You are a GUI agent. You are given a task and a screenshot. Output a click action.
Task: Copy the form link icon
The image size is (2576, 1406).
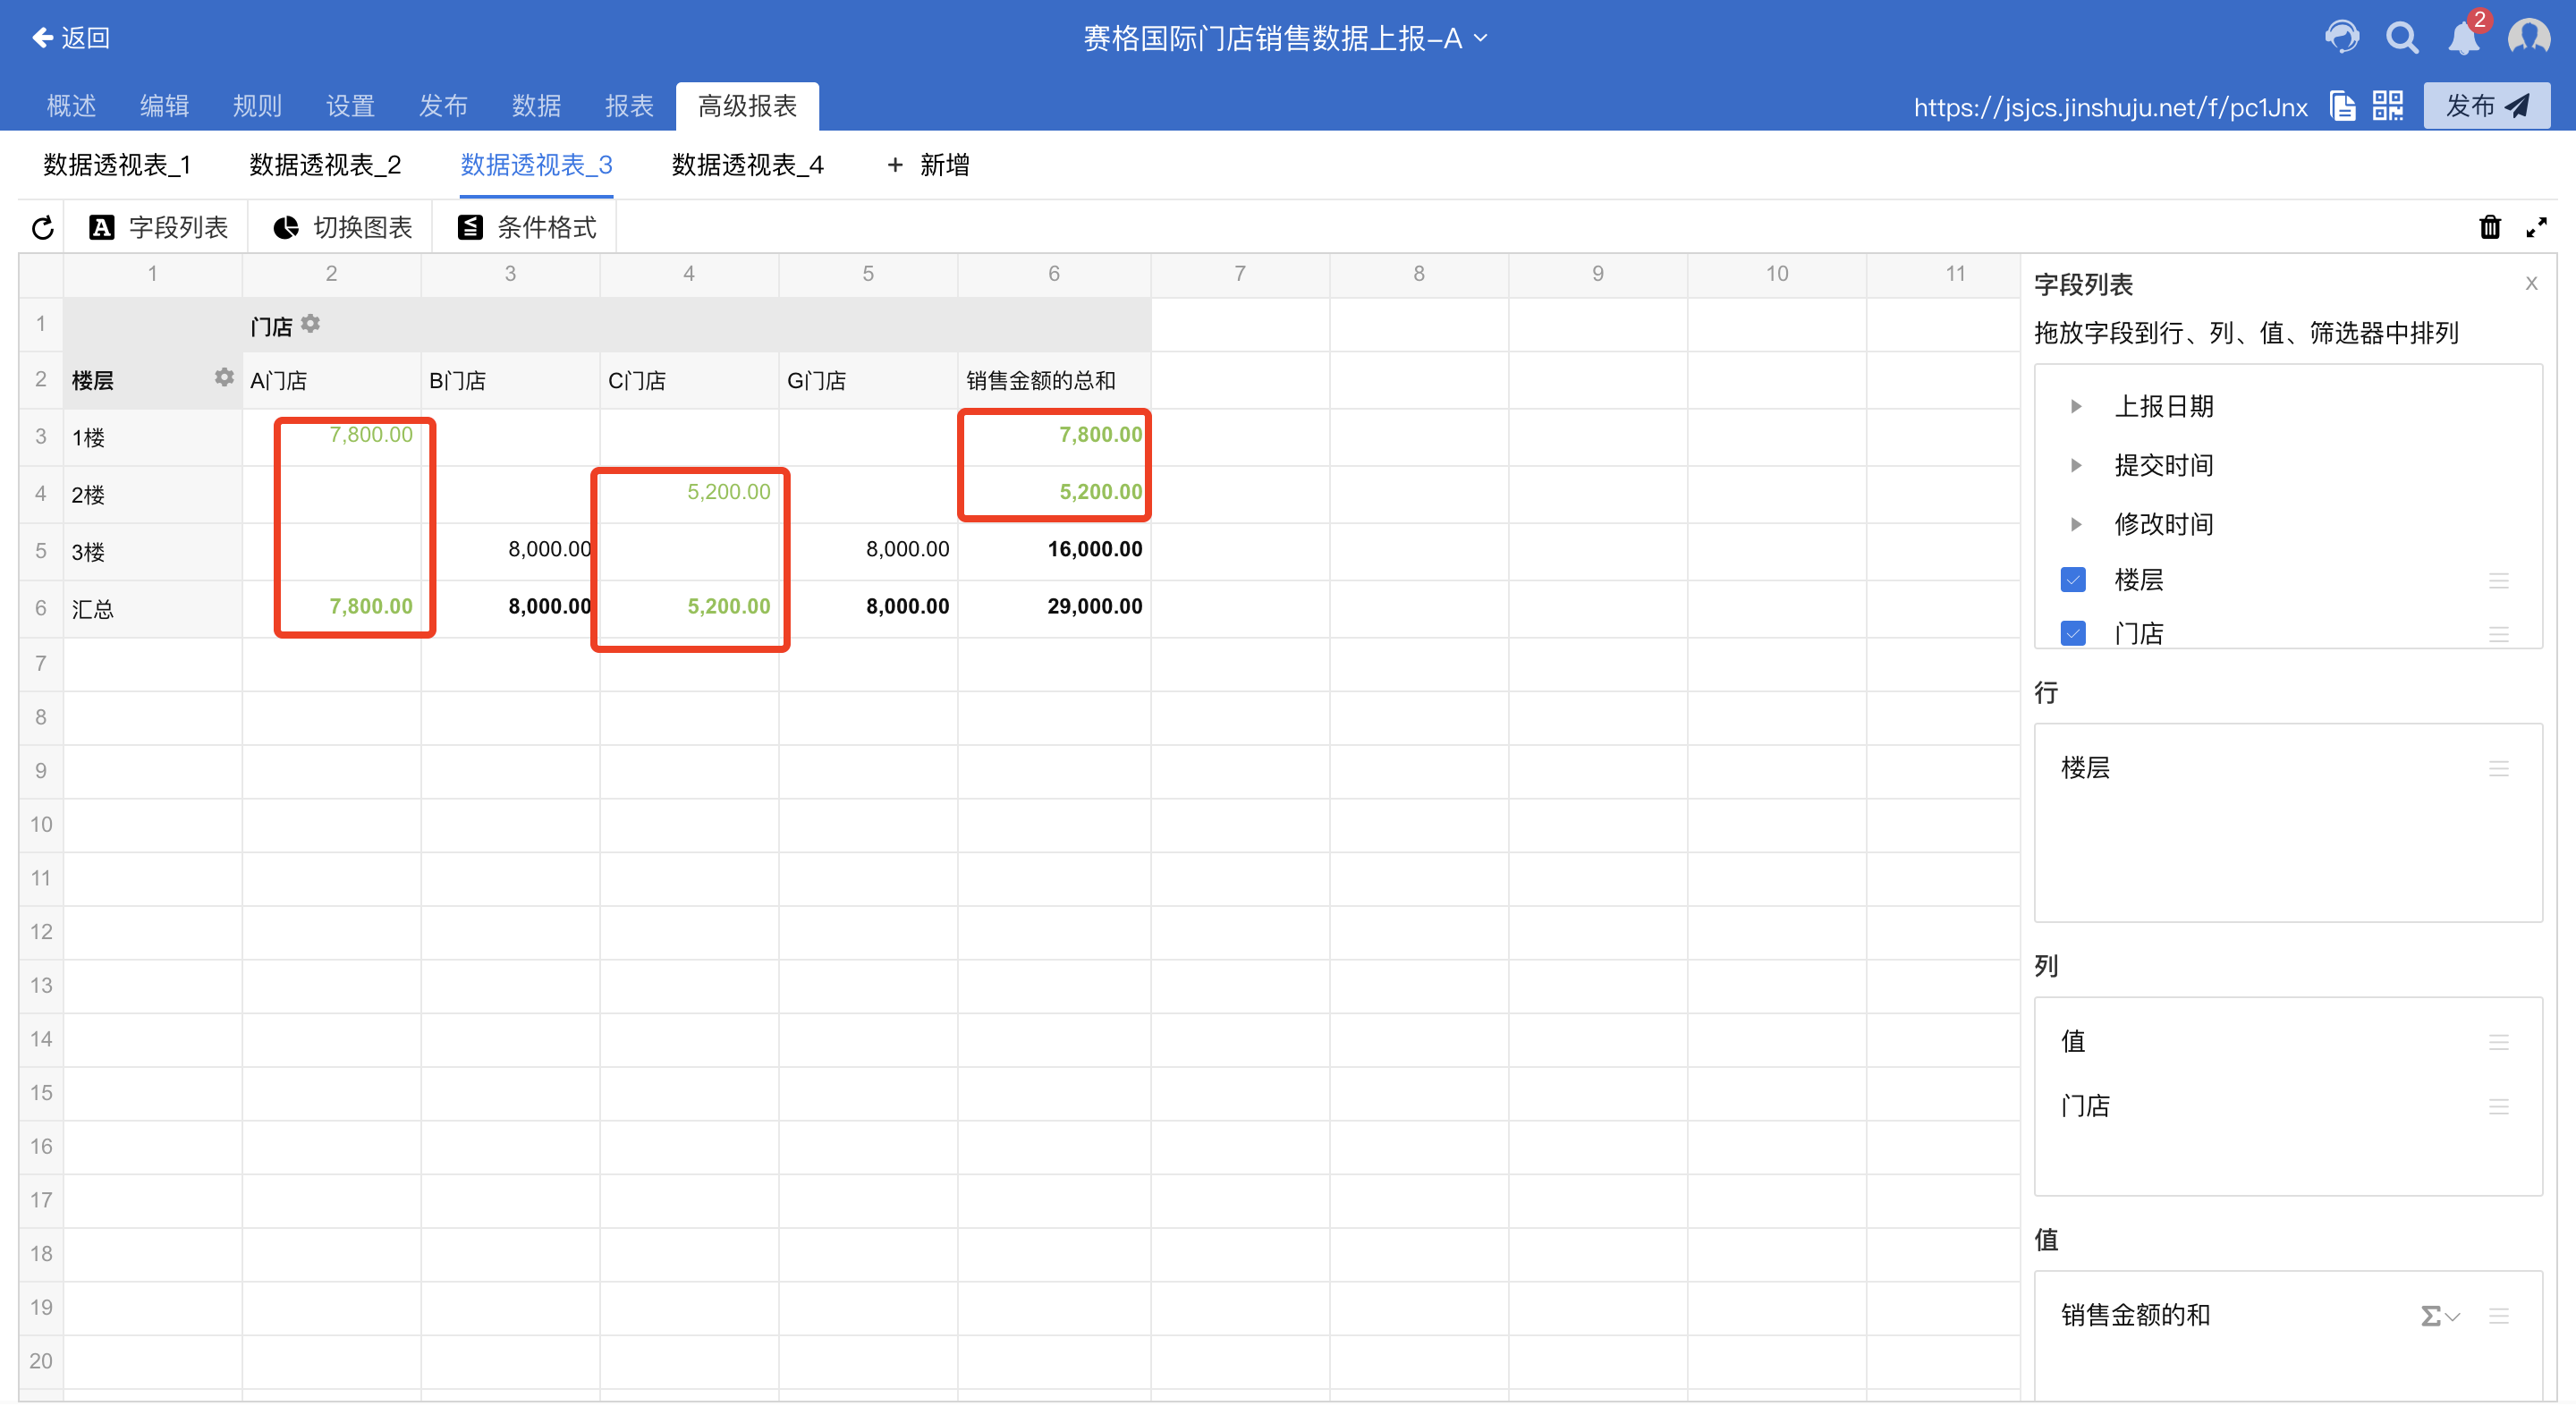tap(2342, 106)
